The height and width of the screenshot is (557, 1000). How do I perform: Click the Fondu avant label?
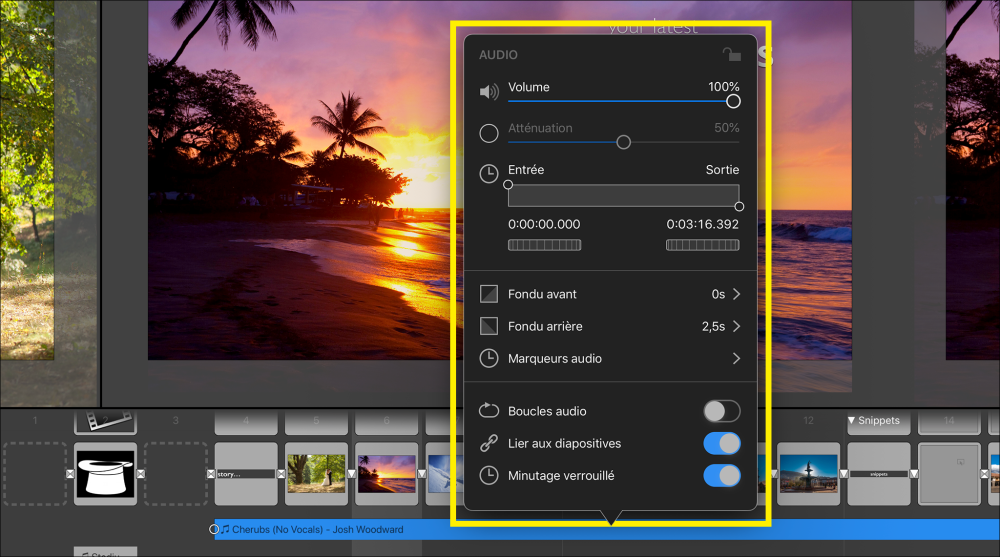pyautogui.click(x=542, y=294)
